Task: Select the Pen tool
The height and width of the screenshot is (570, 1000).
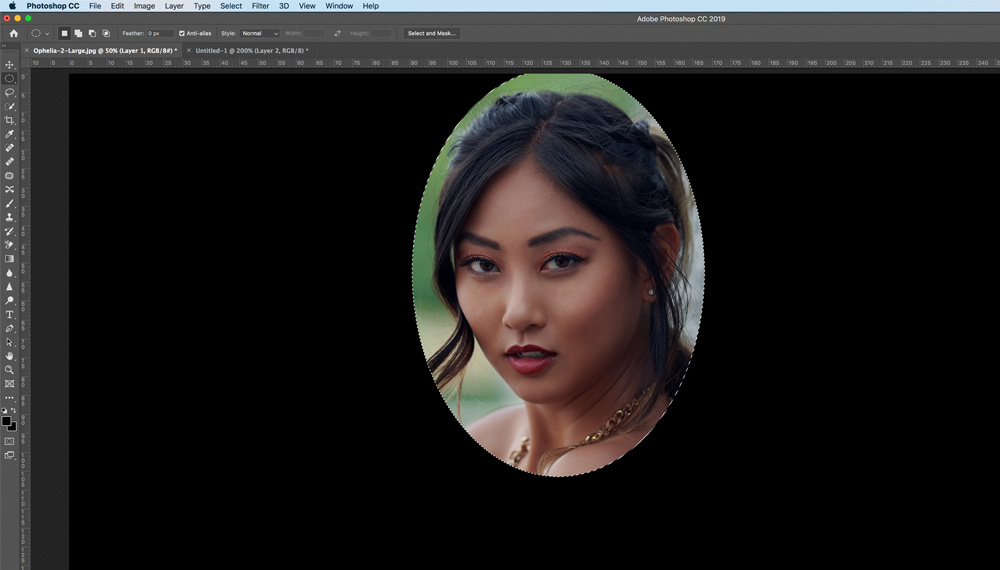Action: (10, 328)
